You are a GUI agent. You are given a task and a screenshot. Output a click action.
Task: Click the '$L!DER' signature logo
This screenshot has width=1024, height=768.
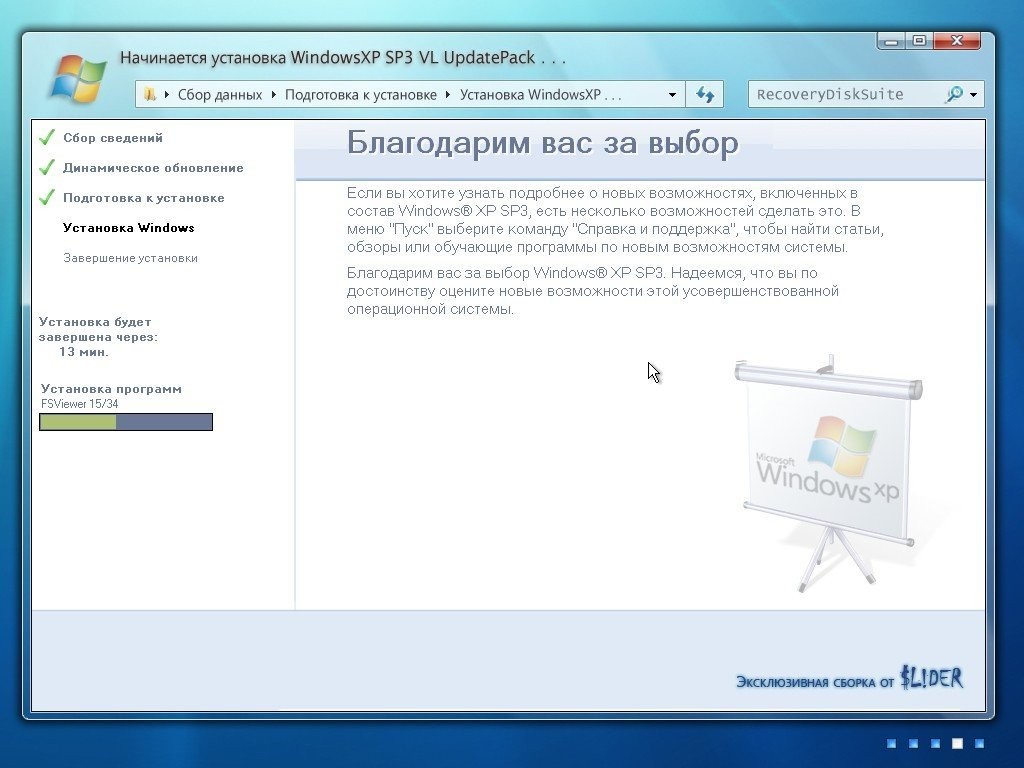pyautogui.click(x=932, y=678)
